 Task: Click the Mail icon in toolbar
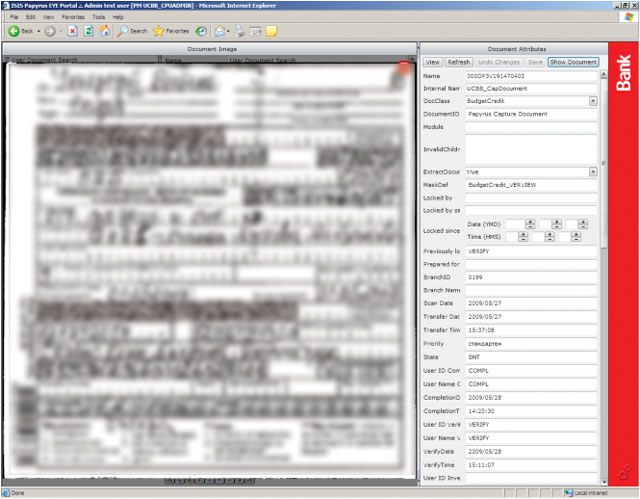pos(222,31)
